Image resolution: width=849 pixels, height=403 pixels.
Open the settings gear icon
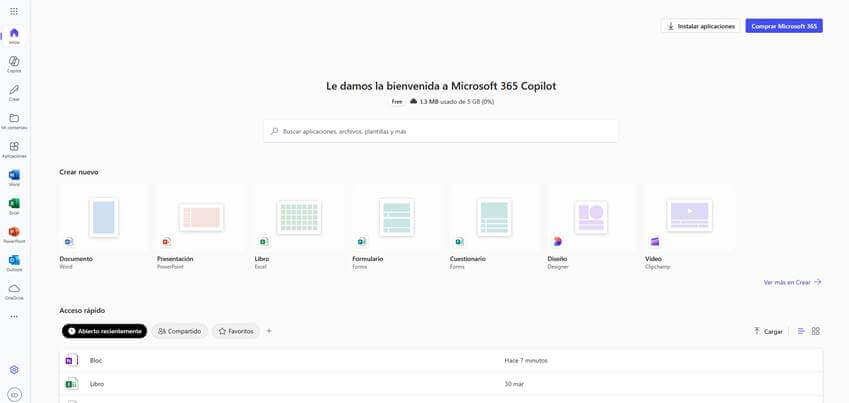coord(14,369)
